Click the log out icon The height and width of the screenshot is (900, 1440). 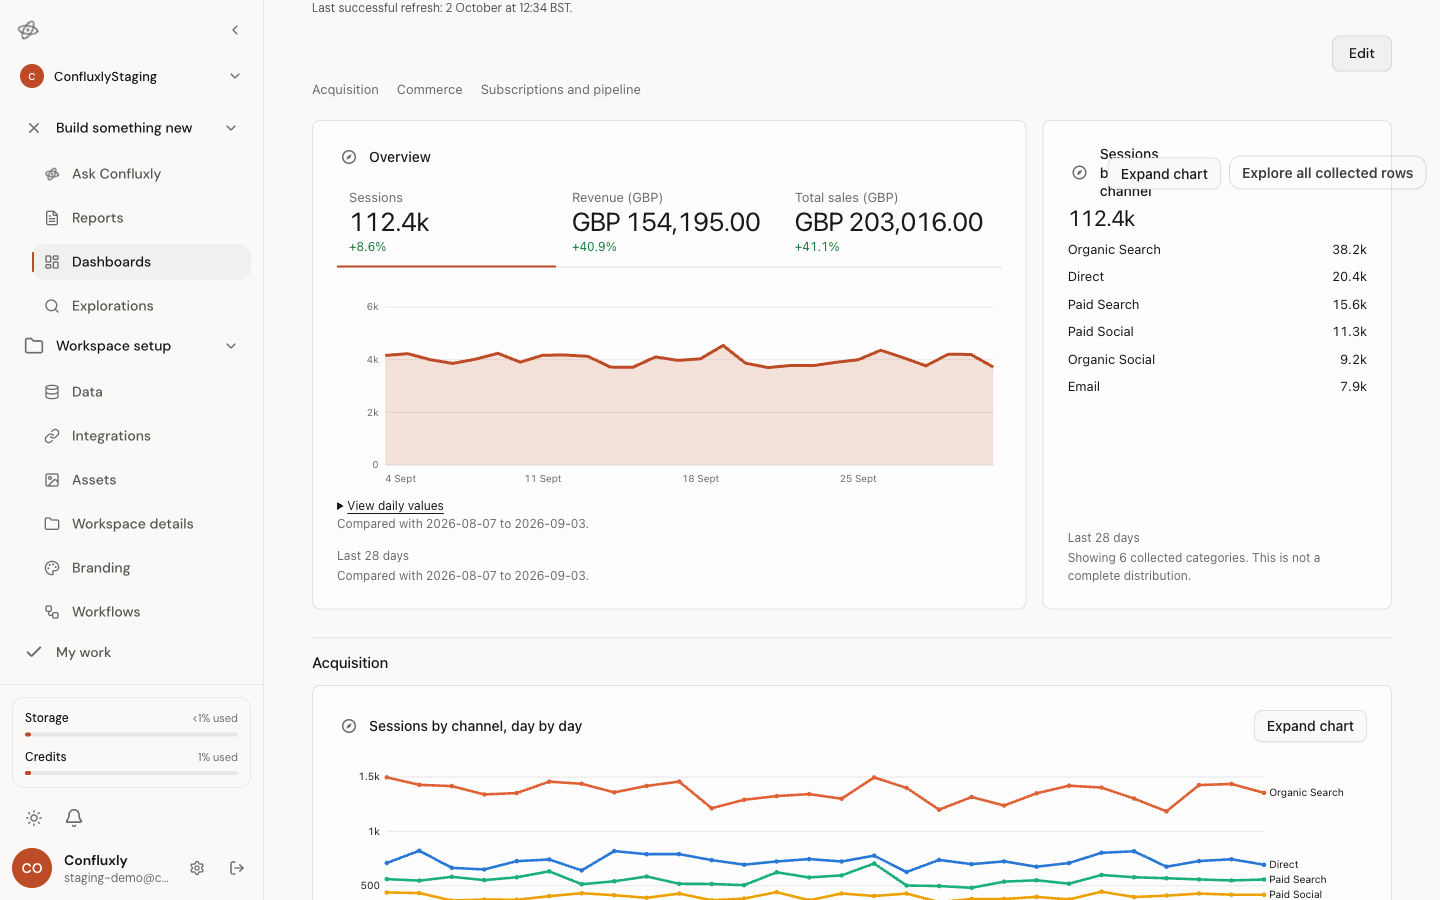(x=237, y=868)
